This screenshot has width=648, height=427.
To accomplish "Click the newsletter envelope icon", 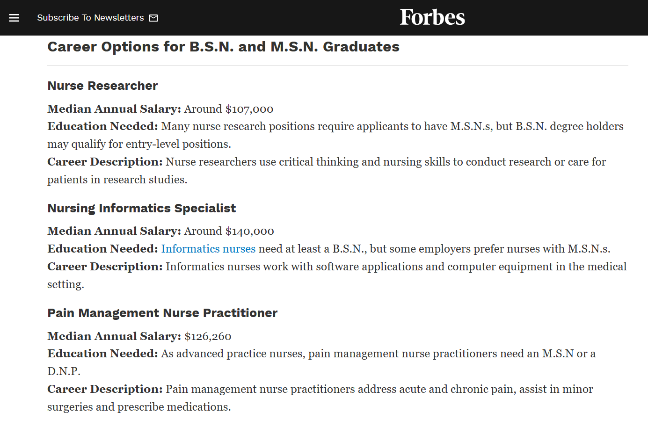I will pos(153,18).
